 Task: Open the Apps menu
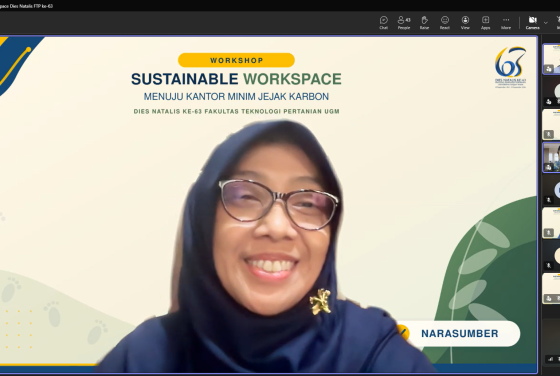485,22
